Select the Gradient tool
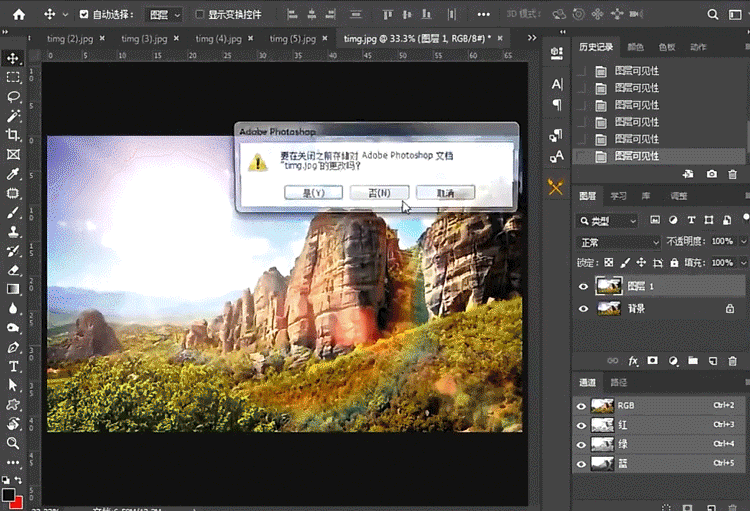750x511 pixels. [x=13, y=289]
